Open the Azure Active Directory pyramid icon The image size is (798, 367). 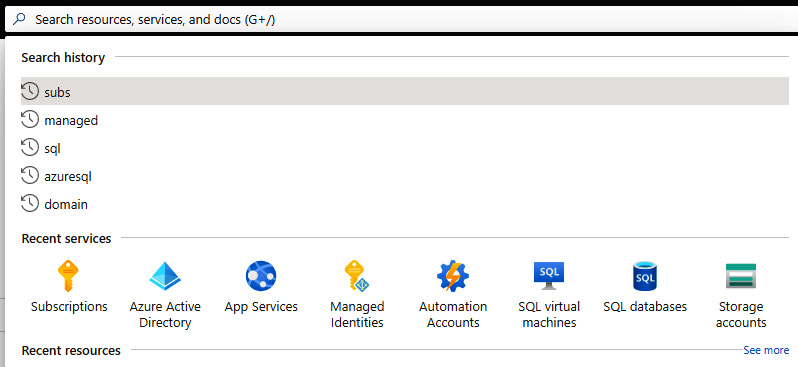click(x=165, y=276)
